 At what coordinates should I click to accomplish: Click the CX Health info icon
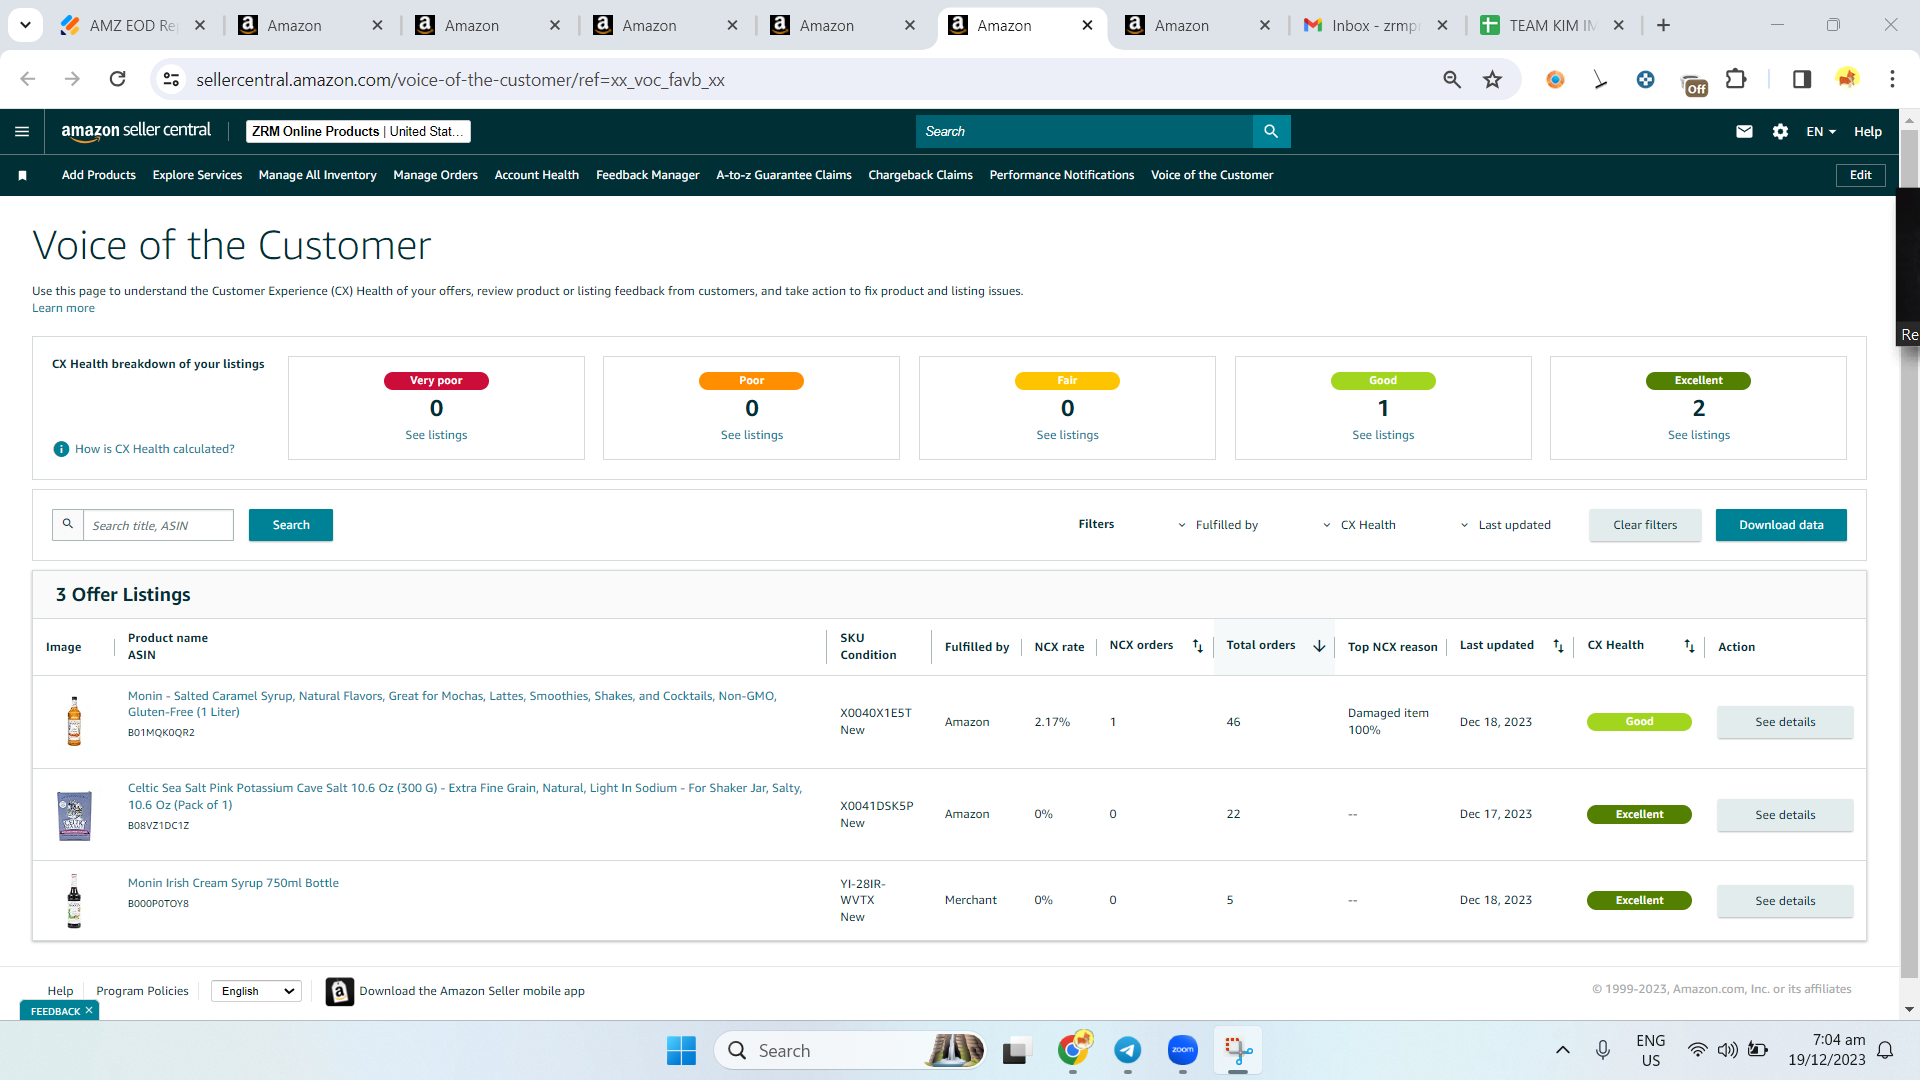61,449
